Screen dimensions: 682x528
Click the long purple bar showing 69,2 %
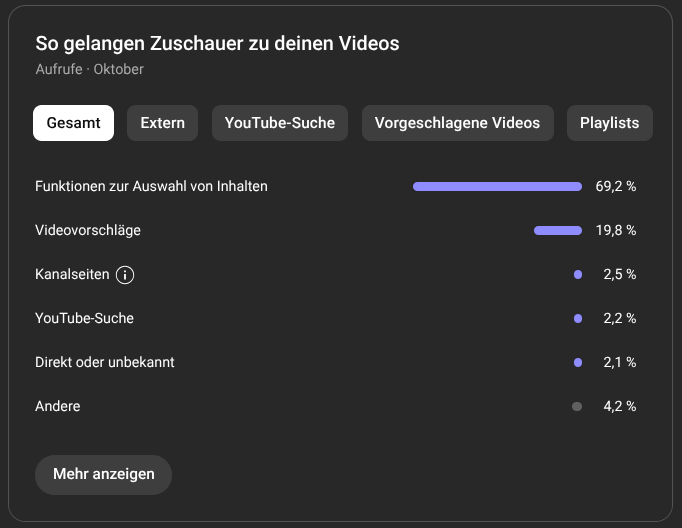click(497, 186)
